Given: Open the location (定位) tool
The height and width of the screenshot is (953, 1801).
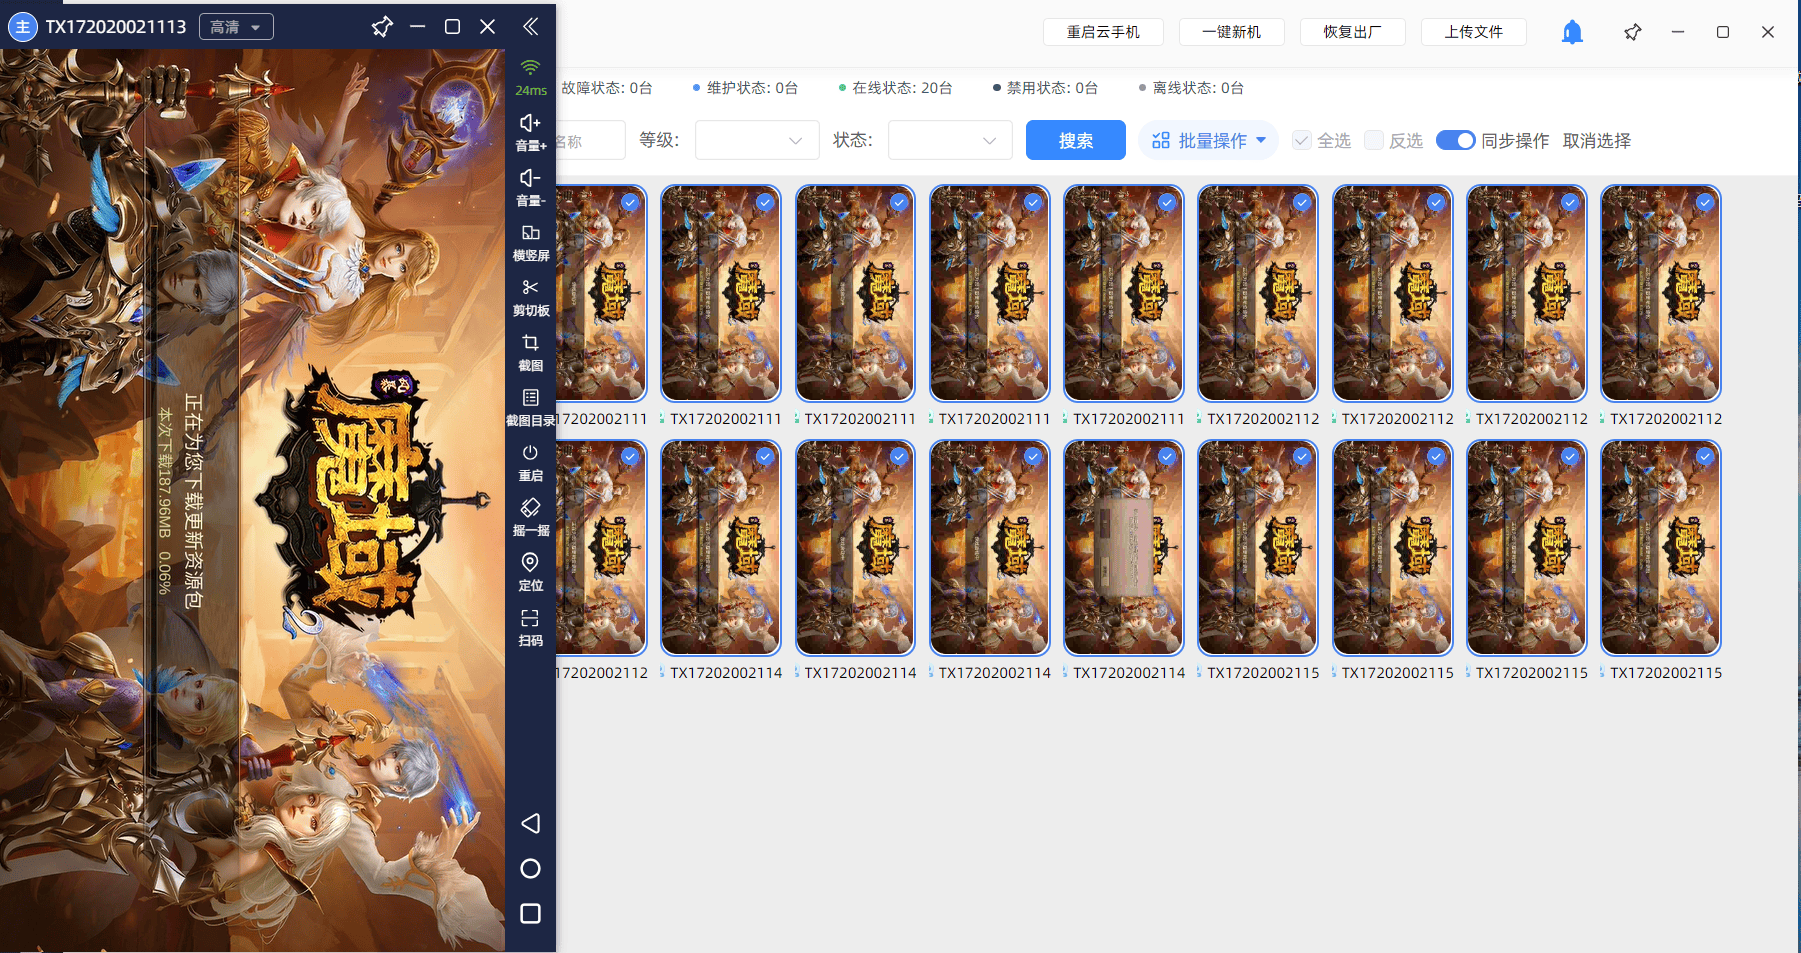Looking at the screenshot, I should [530, 563].
